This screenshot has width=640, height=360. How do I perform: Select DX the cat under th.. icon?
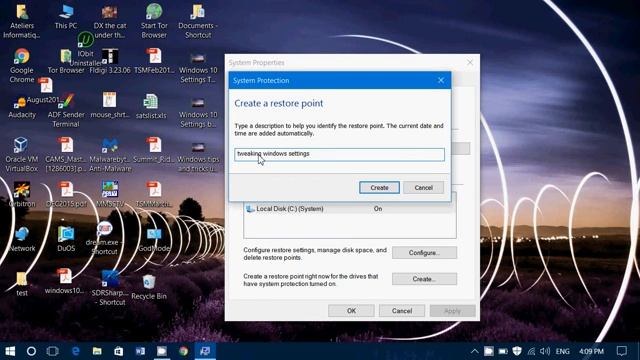109,21
